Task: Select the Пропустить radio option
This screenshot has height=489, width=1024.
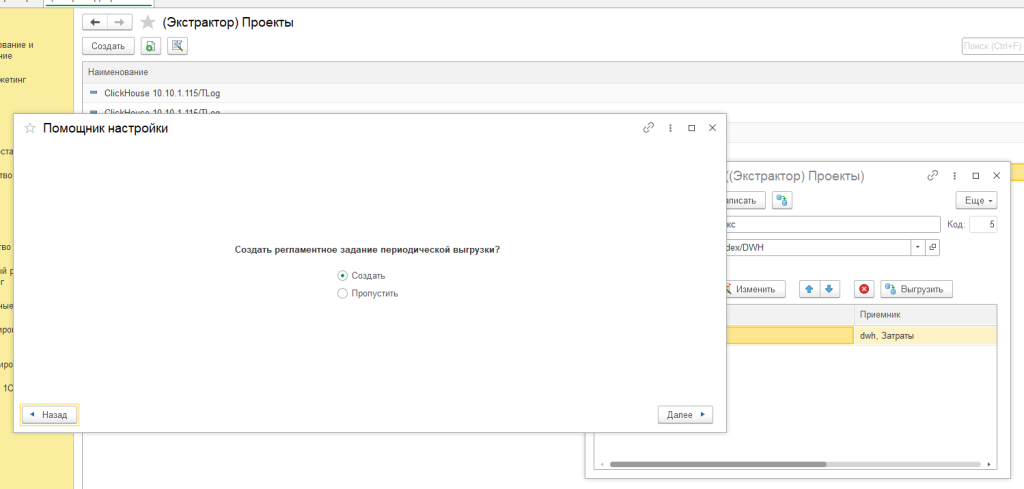Action: click(343, 293)
